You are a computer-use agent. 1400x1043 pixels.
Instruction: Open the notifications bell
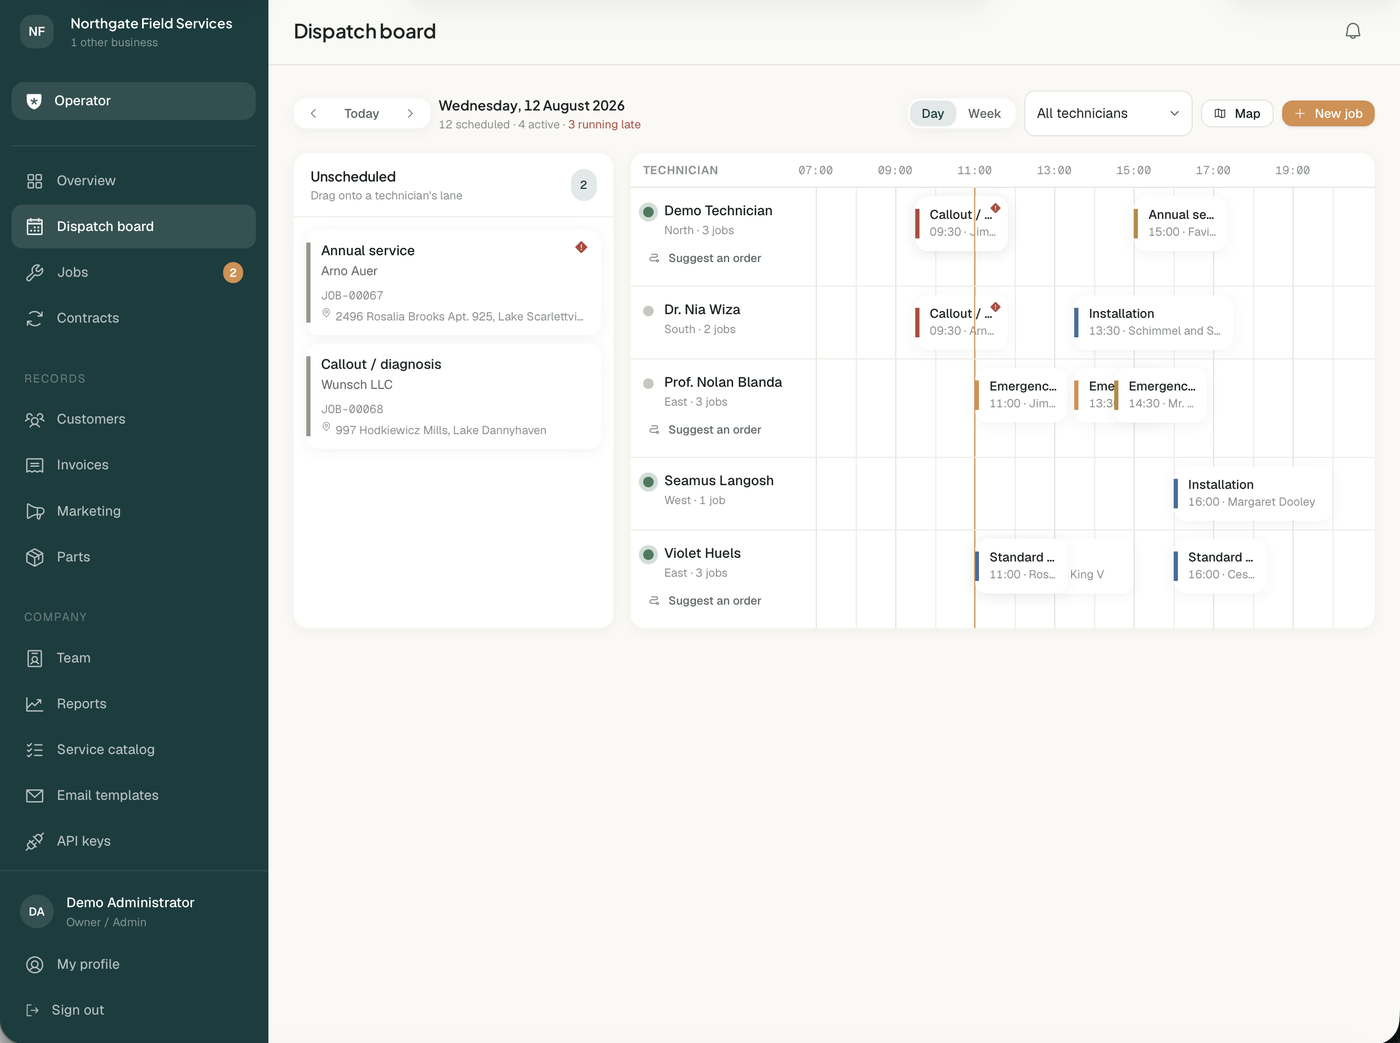pos(1352,31)
